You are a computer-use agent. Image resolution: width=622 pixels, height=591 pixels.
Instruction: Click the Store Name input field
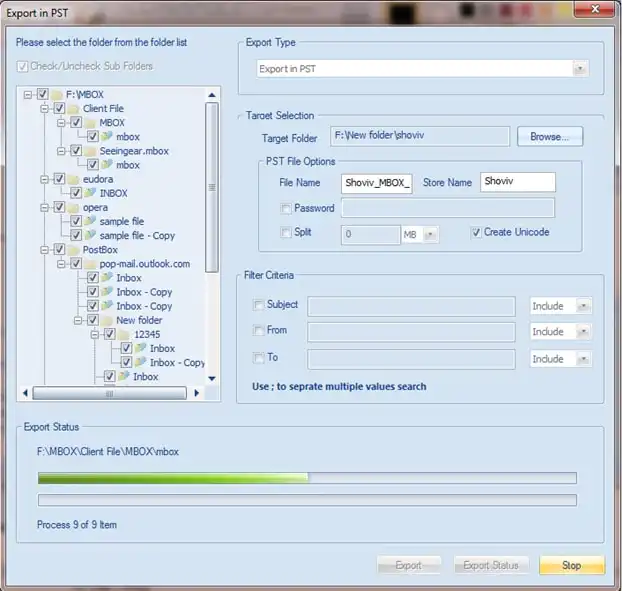[518, 182]
